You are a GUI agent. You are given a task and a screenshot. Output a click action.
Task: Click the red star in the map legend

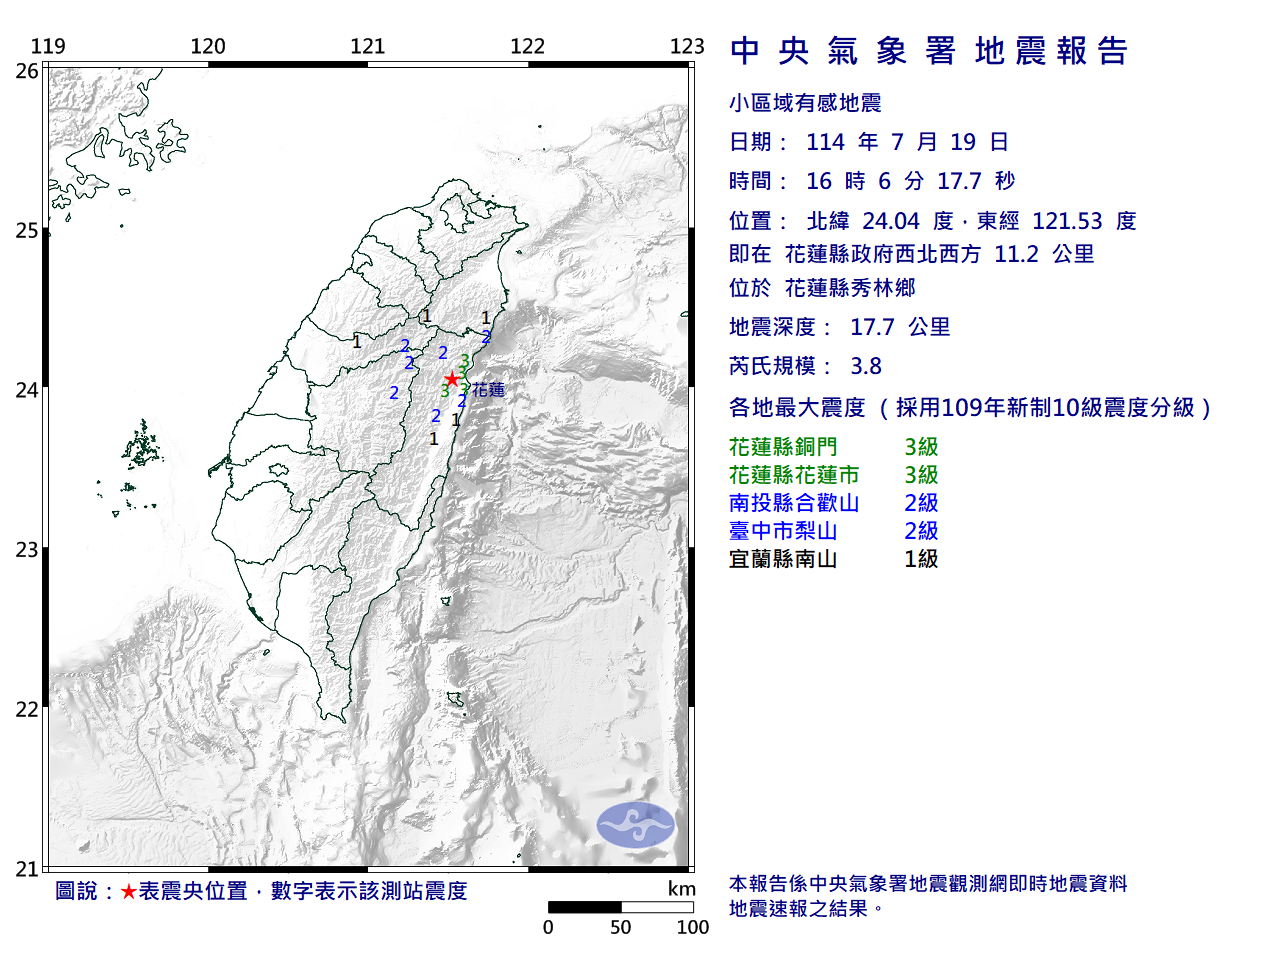(128, 891)
